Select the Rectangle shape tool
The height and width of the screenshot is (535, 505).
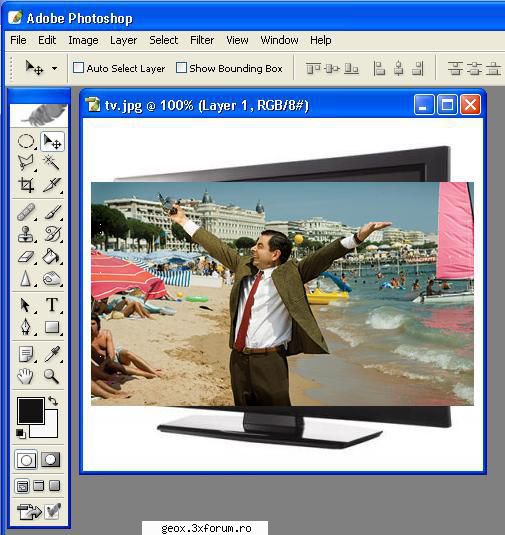[52, 327]
